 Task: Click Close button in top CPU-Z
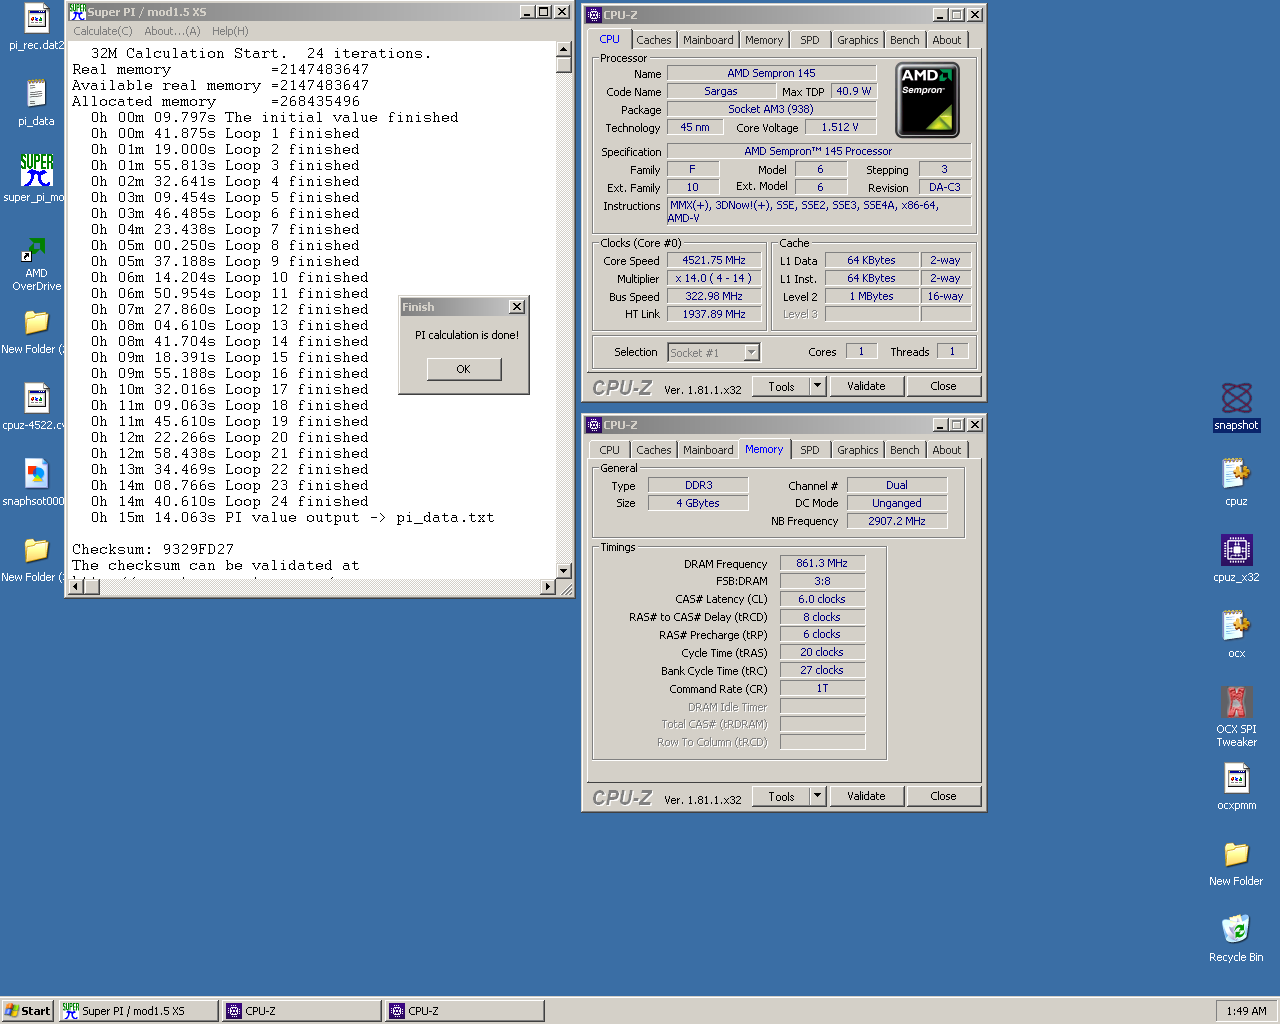click(943, 386)
